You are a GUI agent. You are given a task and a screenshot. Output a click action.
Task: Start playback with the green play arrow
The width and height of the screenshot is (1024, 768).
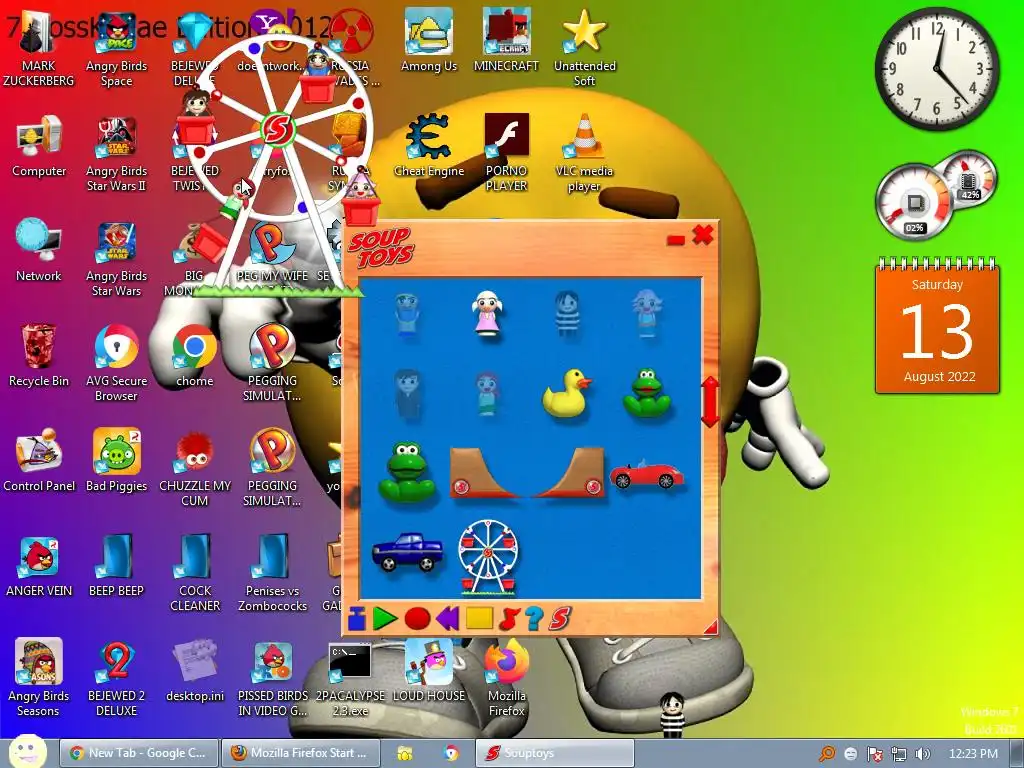[385, 618]
